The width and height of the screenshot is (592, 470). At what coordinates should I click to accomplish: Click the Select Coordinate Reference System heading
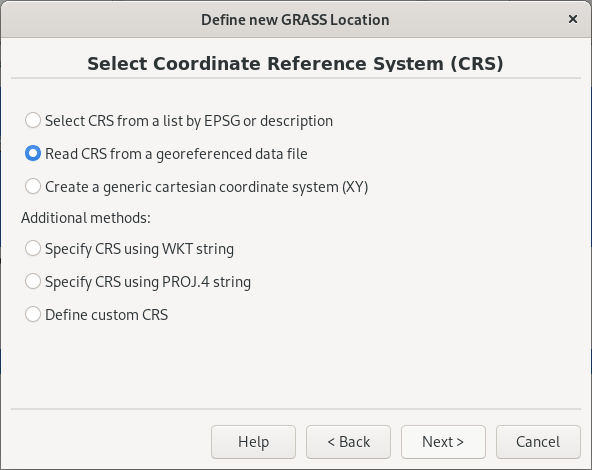(295, 63)
